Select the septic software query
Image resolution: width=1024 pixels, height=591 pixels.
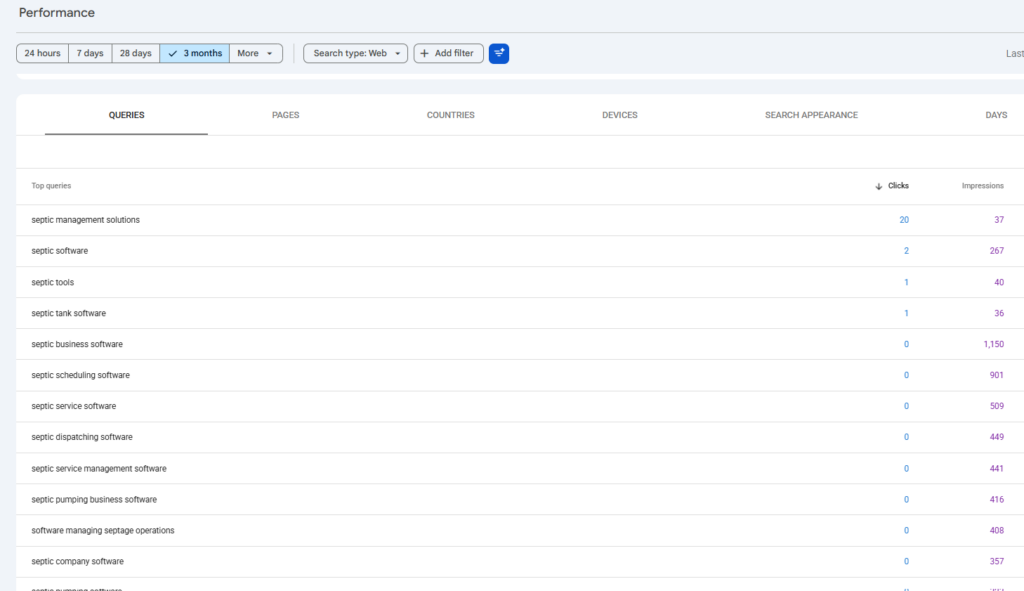(x=59, y=251)
